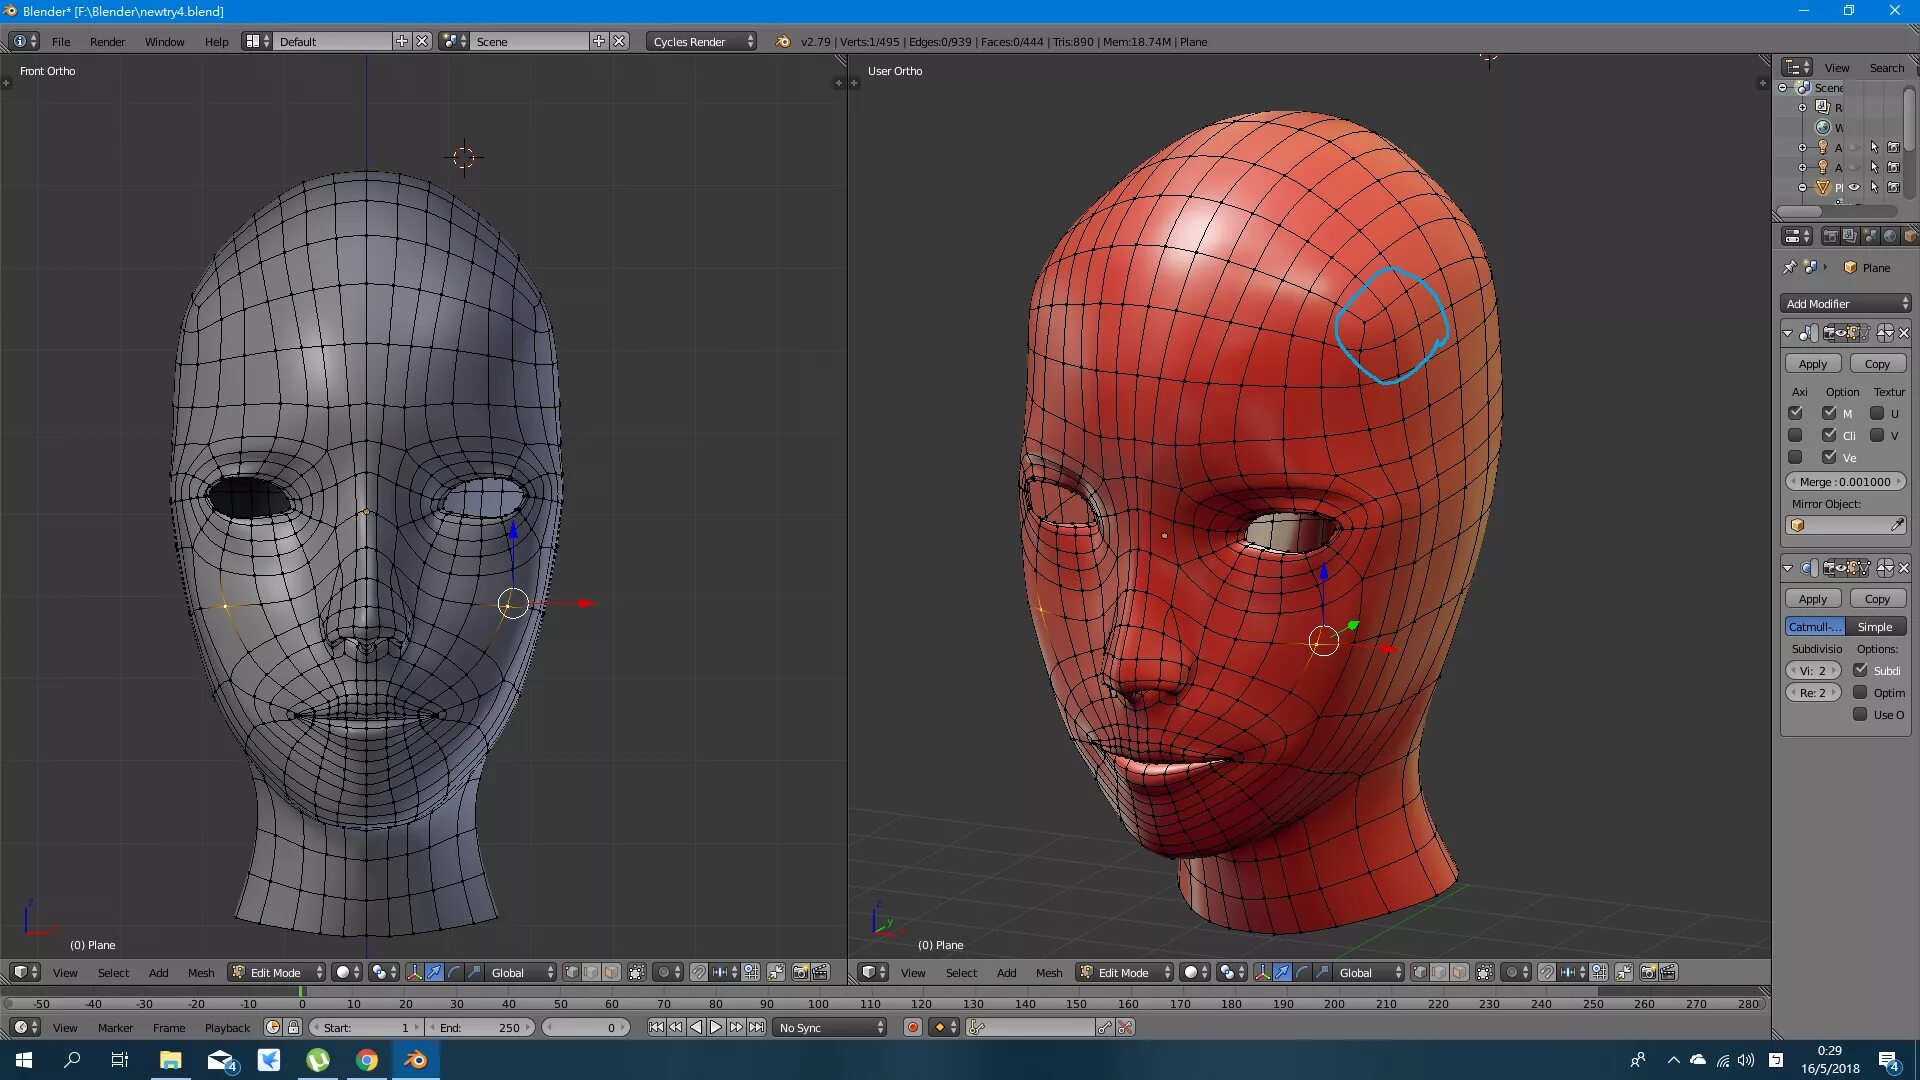Select vertex select mode in left viewport
This screenshot has width=1920, height=1080.
click(x=571, y=972)
